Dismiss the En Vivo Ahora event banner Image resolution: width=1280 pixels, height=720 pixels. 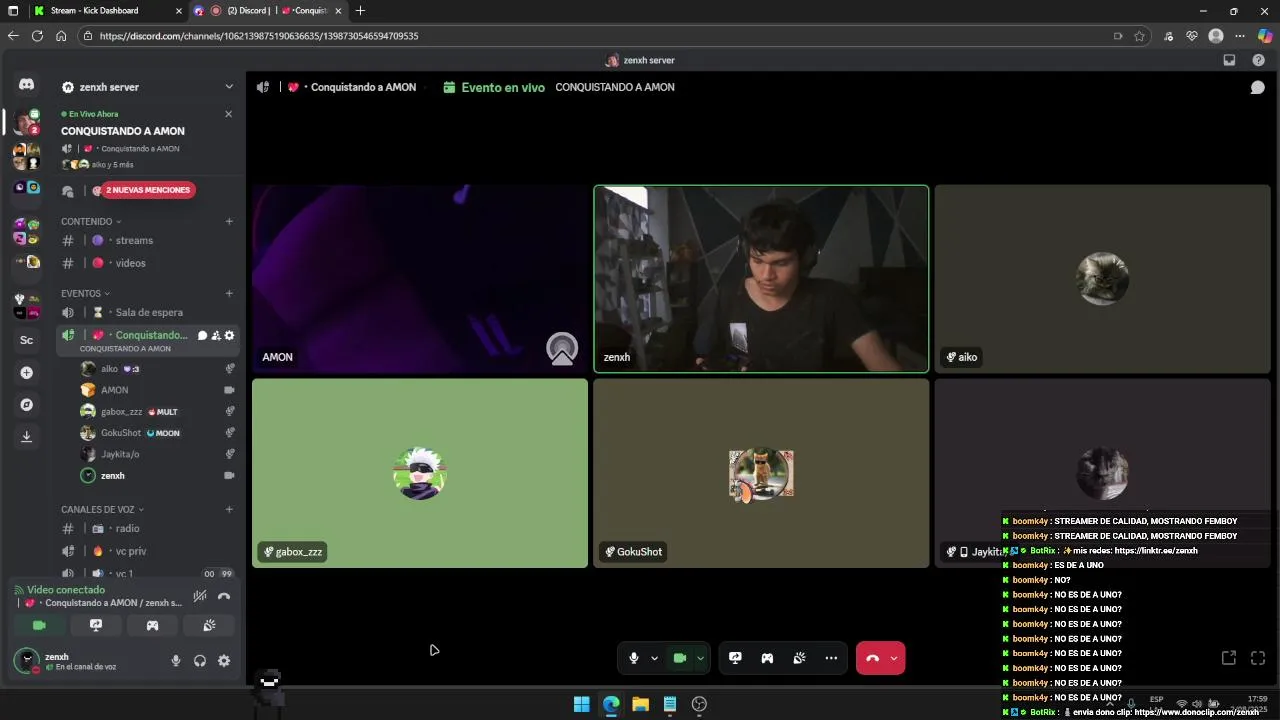click(x=228, y=114)
